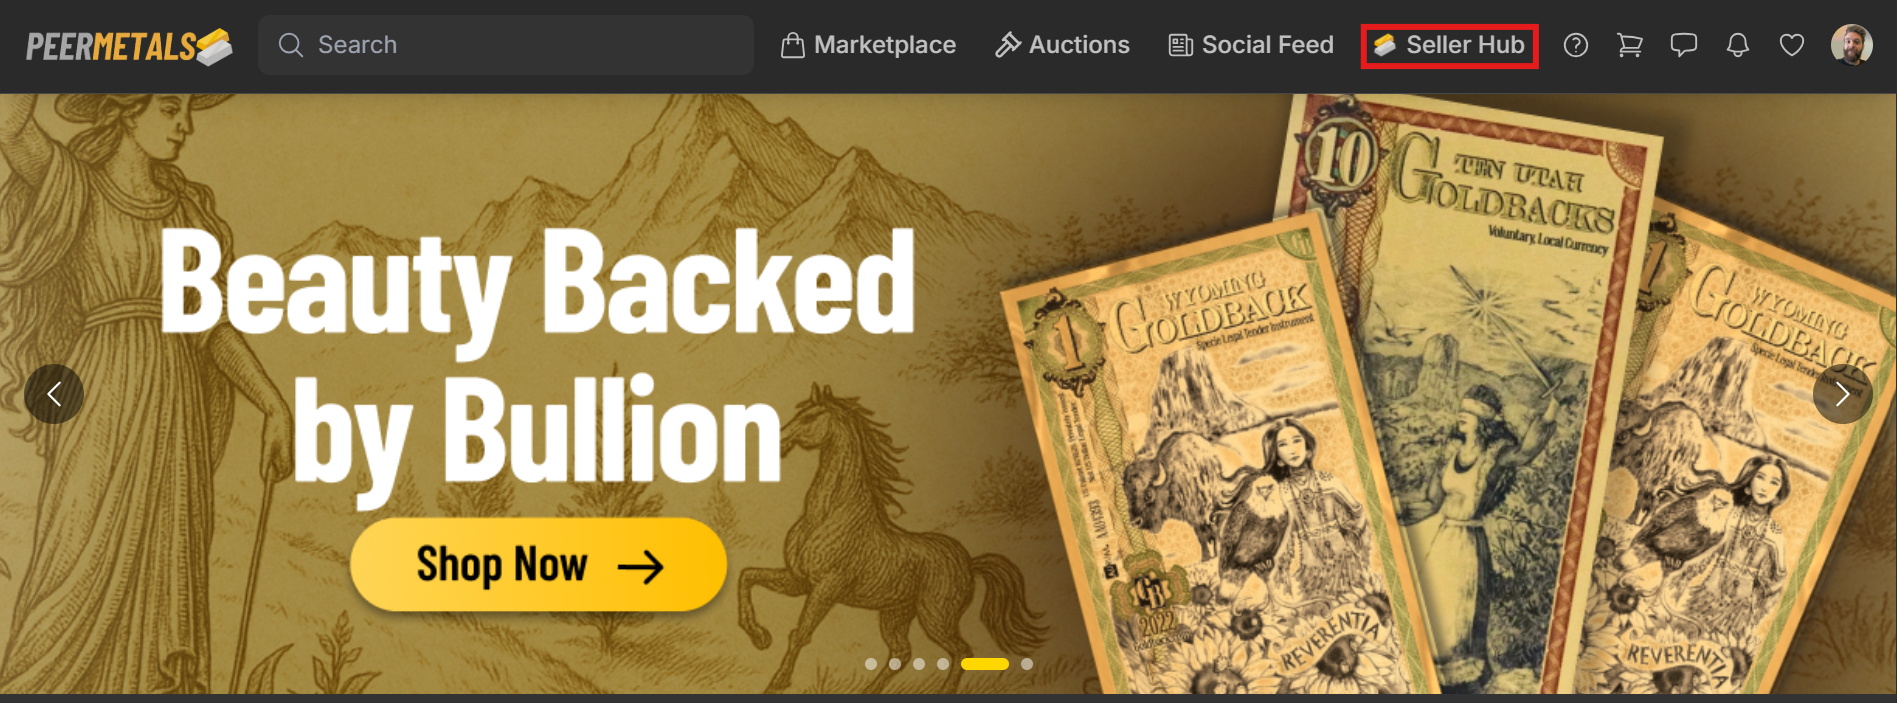Click the PeerMetals logo
Image resolution: width=1897 pixels, height=703 pixels.
[129, 46]
